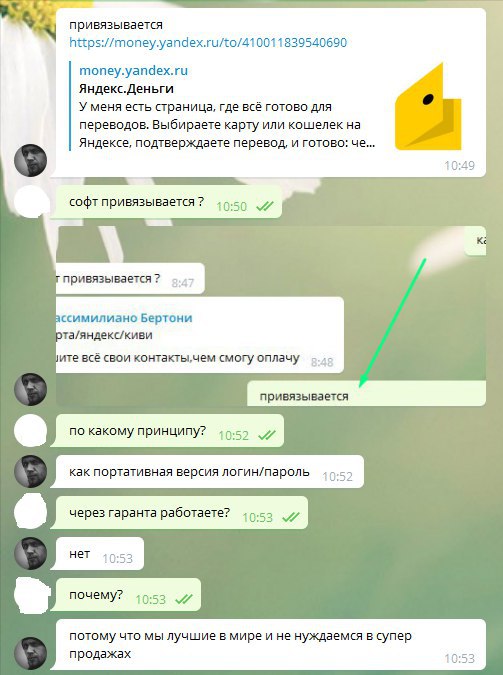
Task: Open the yellow Yandex wallet preview image
Action: click(x=428, y=106)
